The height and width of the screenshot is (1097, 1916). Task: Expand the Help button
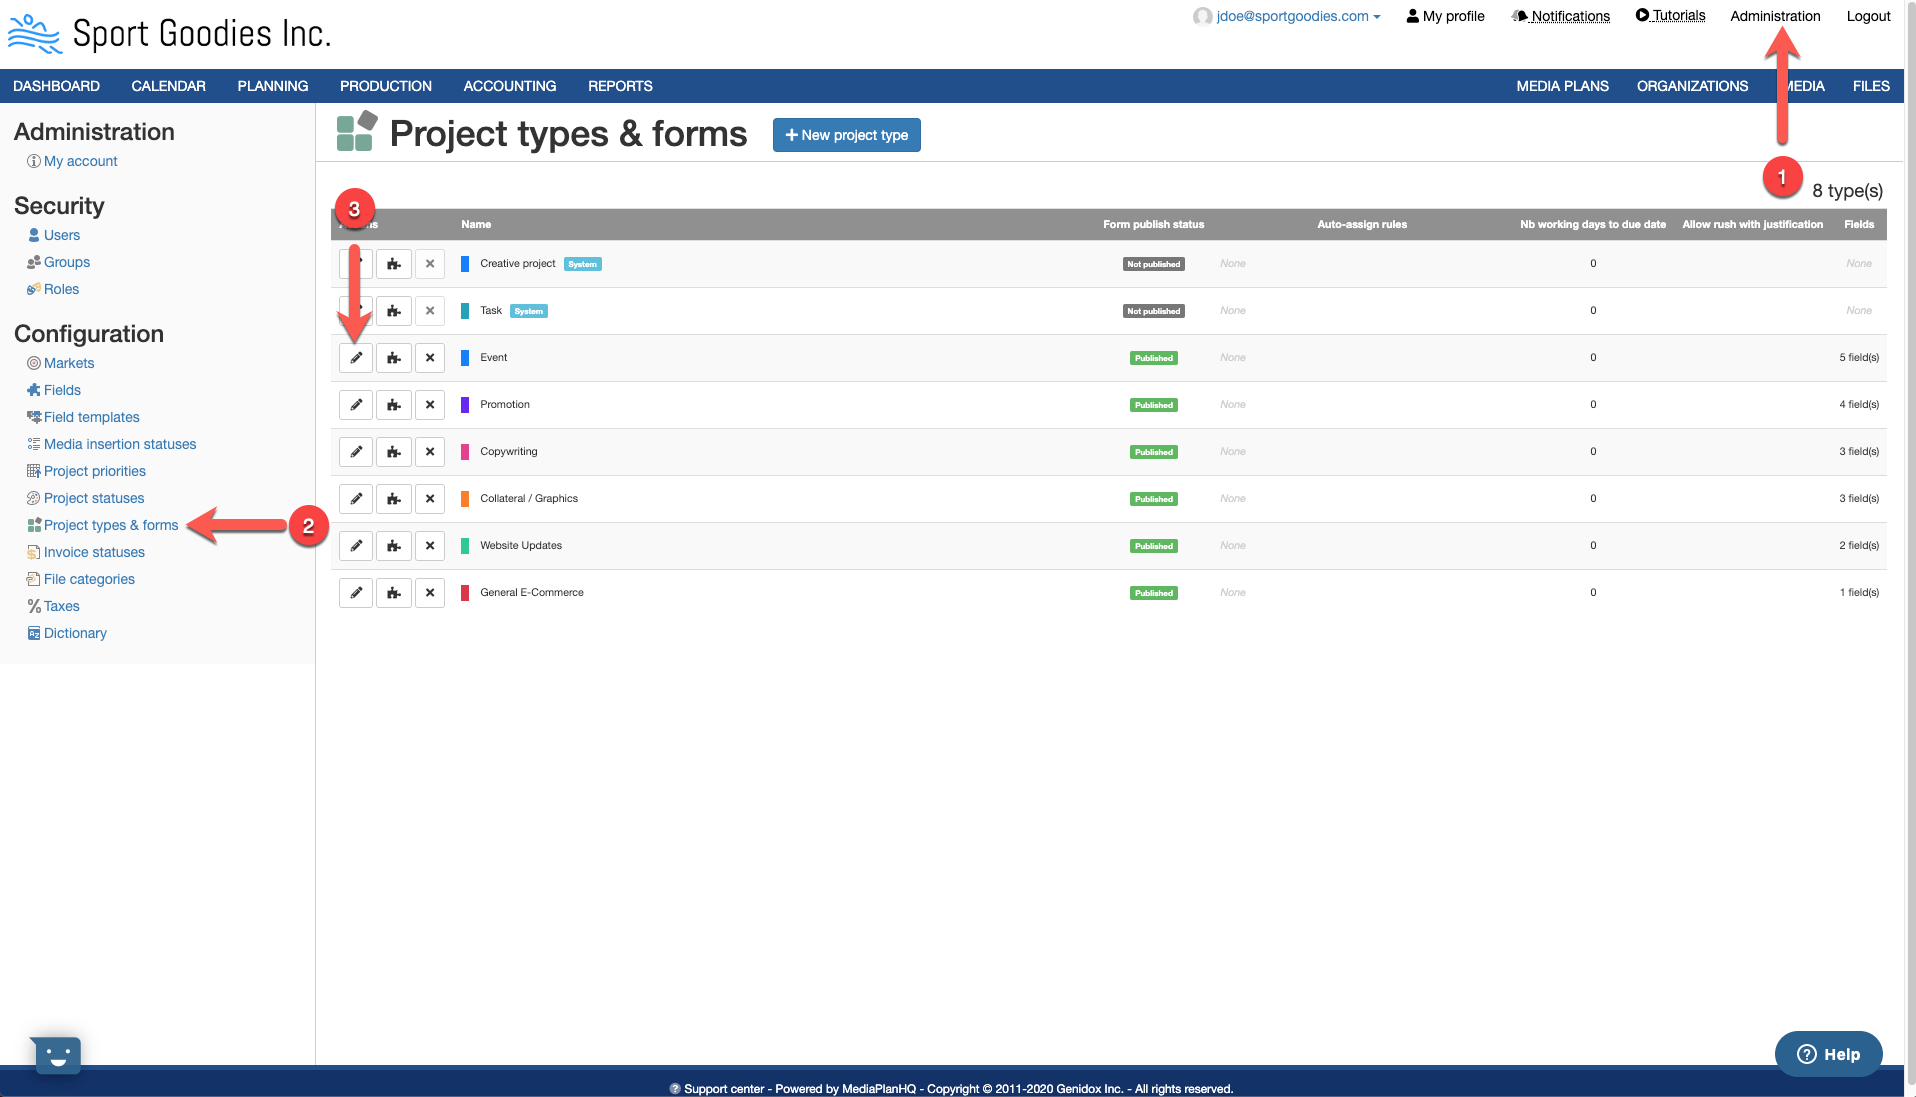tap(1828, 1053)
